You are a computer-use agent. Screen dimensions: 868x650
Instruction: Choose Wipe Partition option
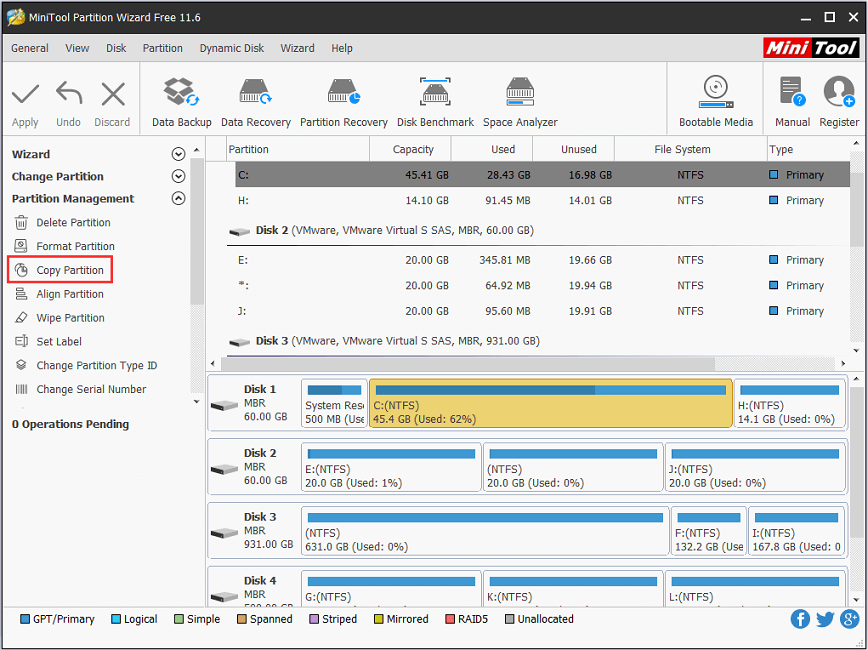(x=70, y=318)
